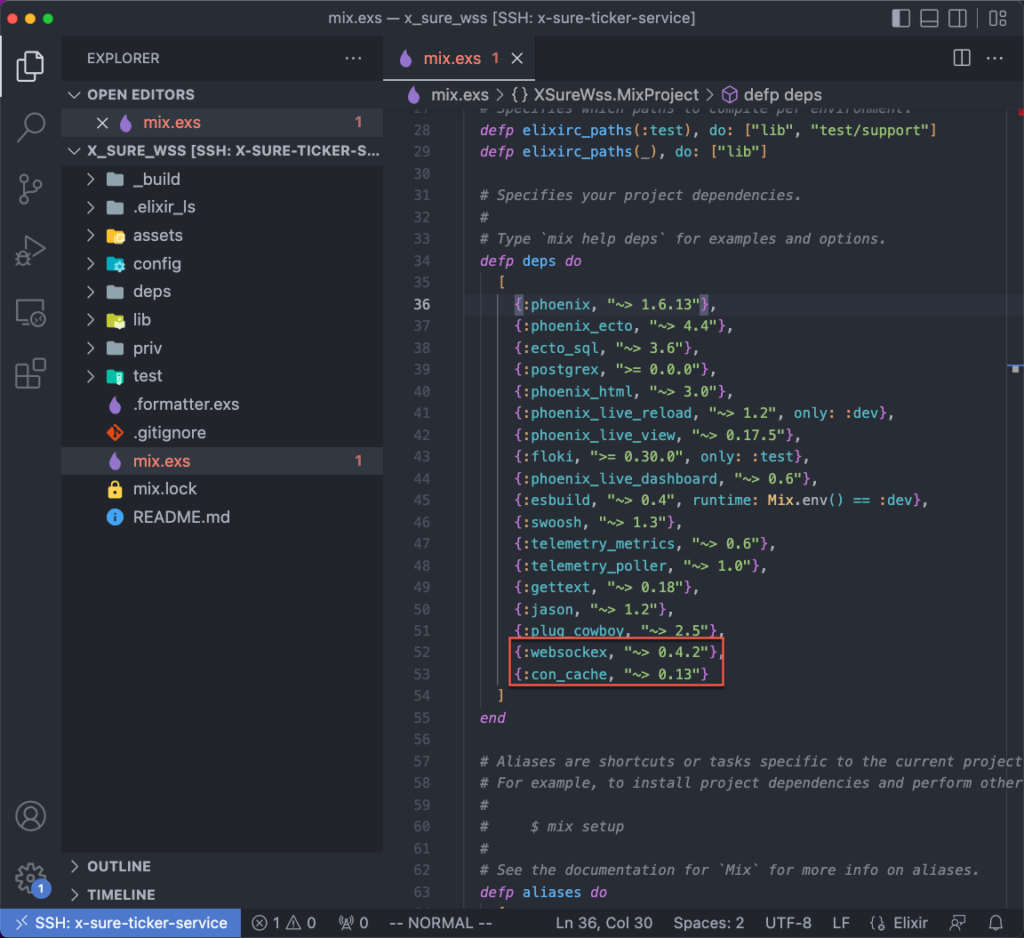Click the Accounts icon above the gear
The height and width of the screenshot is (938, 1024).
[30, 816]
